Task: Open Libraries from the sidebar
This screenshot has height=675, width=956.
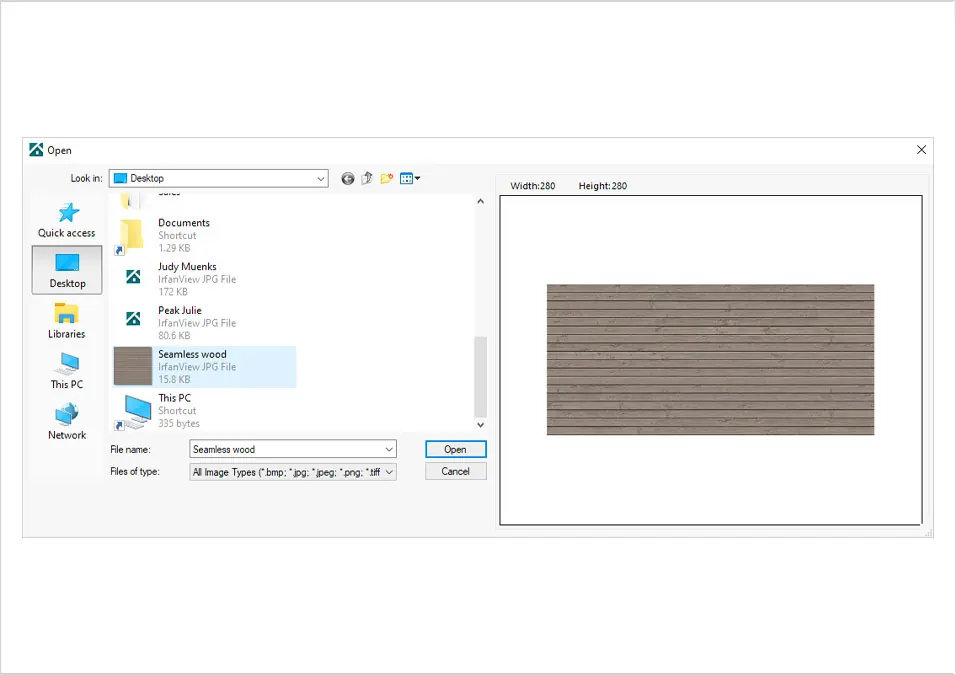Action: pyautogui.click(x=66, y=321)
